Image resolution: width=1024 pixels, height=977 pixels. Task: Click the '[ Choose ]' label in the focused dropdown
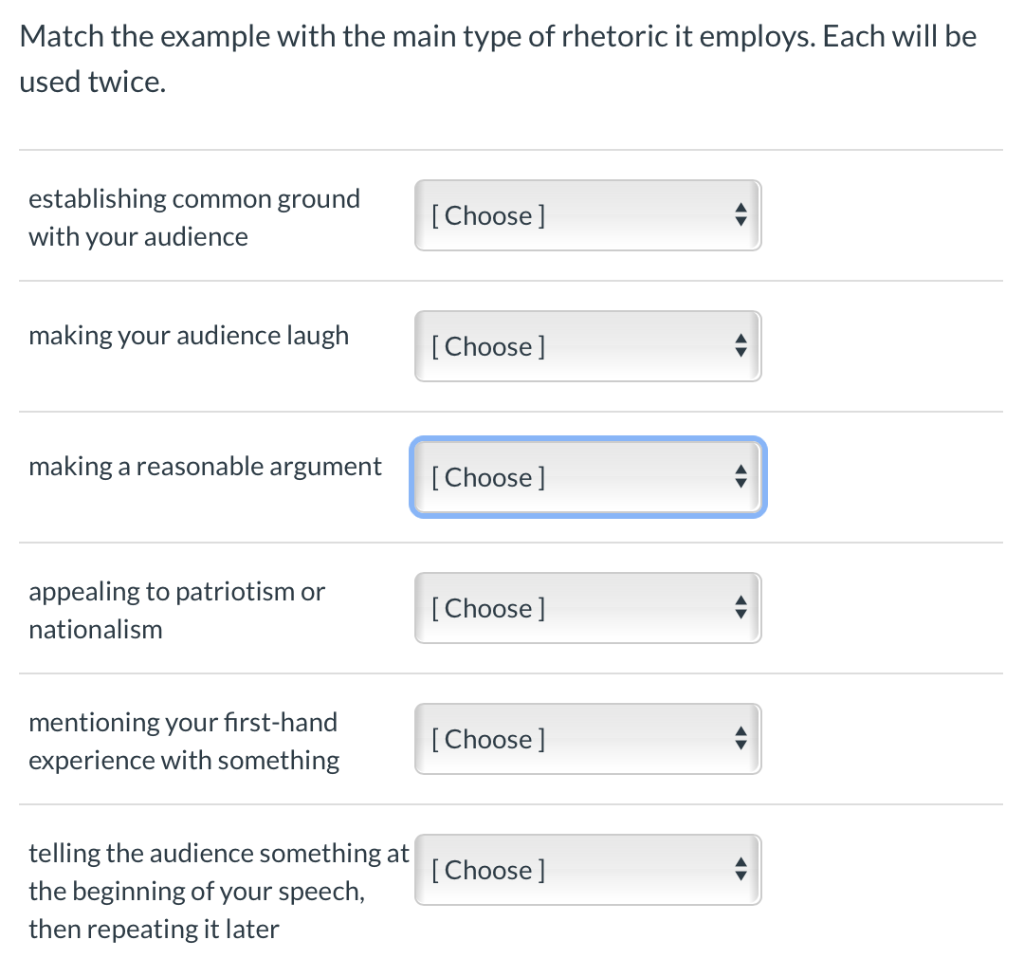487,477
